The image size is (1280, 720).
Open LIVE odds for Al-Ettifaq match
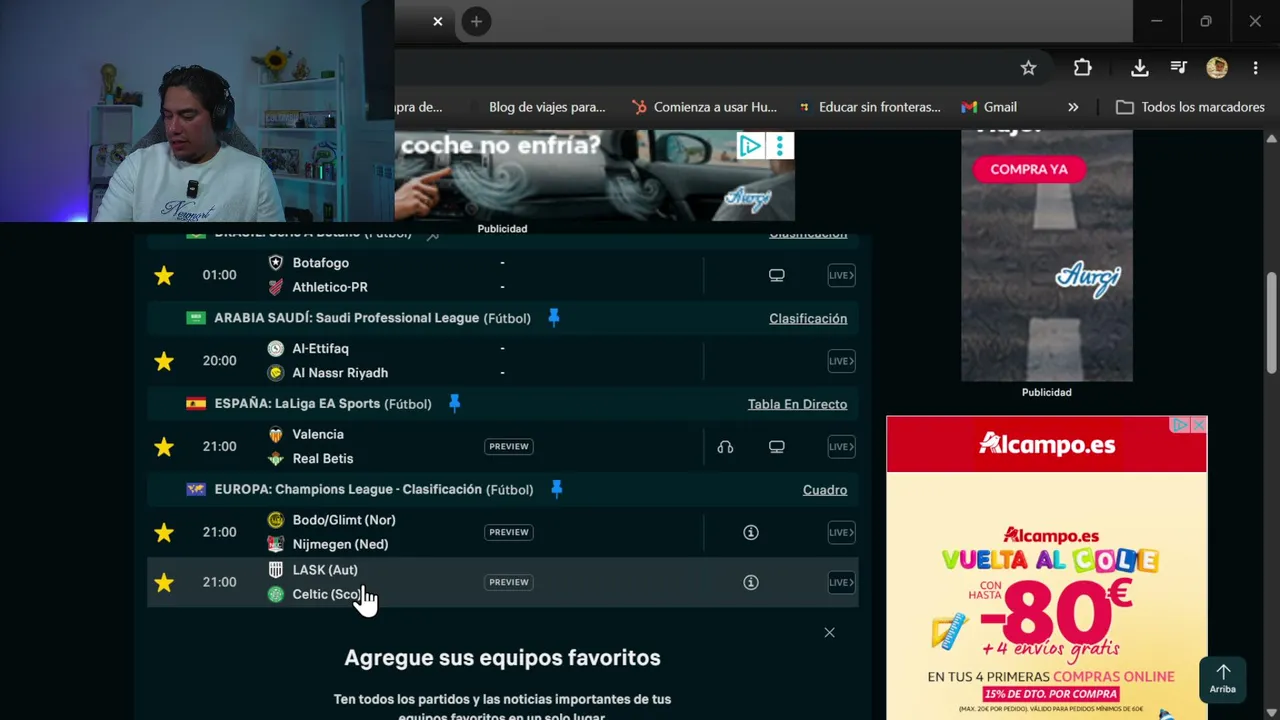pos(841,361)
